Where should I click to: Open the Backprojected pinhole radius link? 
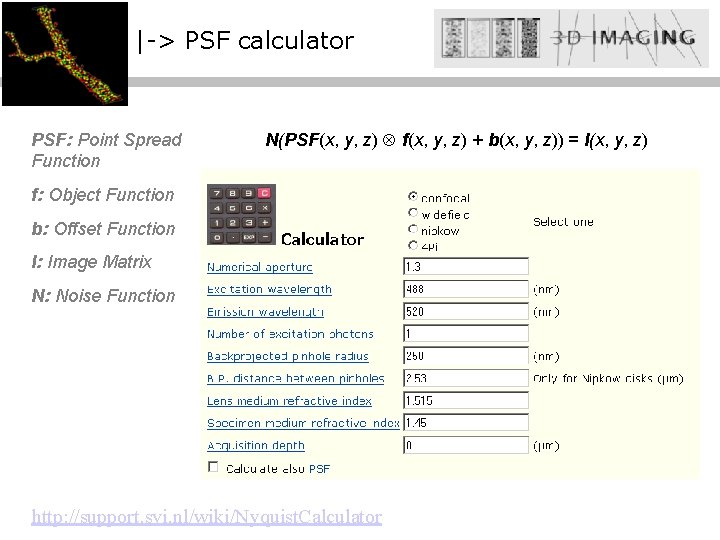coord(288,356)
